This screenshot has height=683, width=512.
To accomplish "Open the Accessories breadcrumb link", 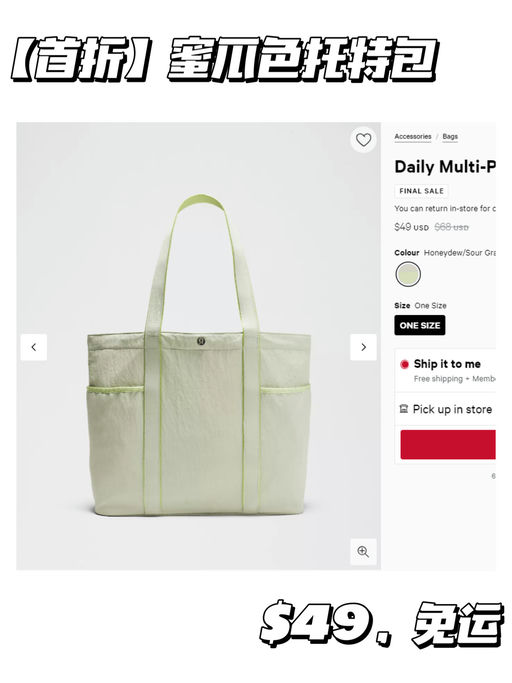I will [x=413, y=137].
